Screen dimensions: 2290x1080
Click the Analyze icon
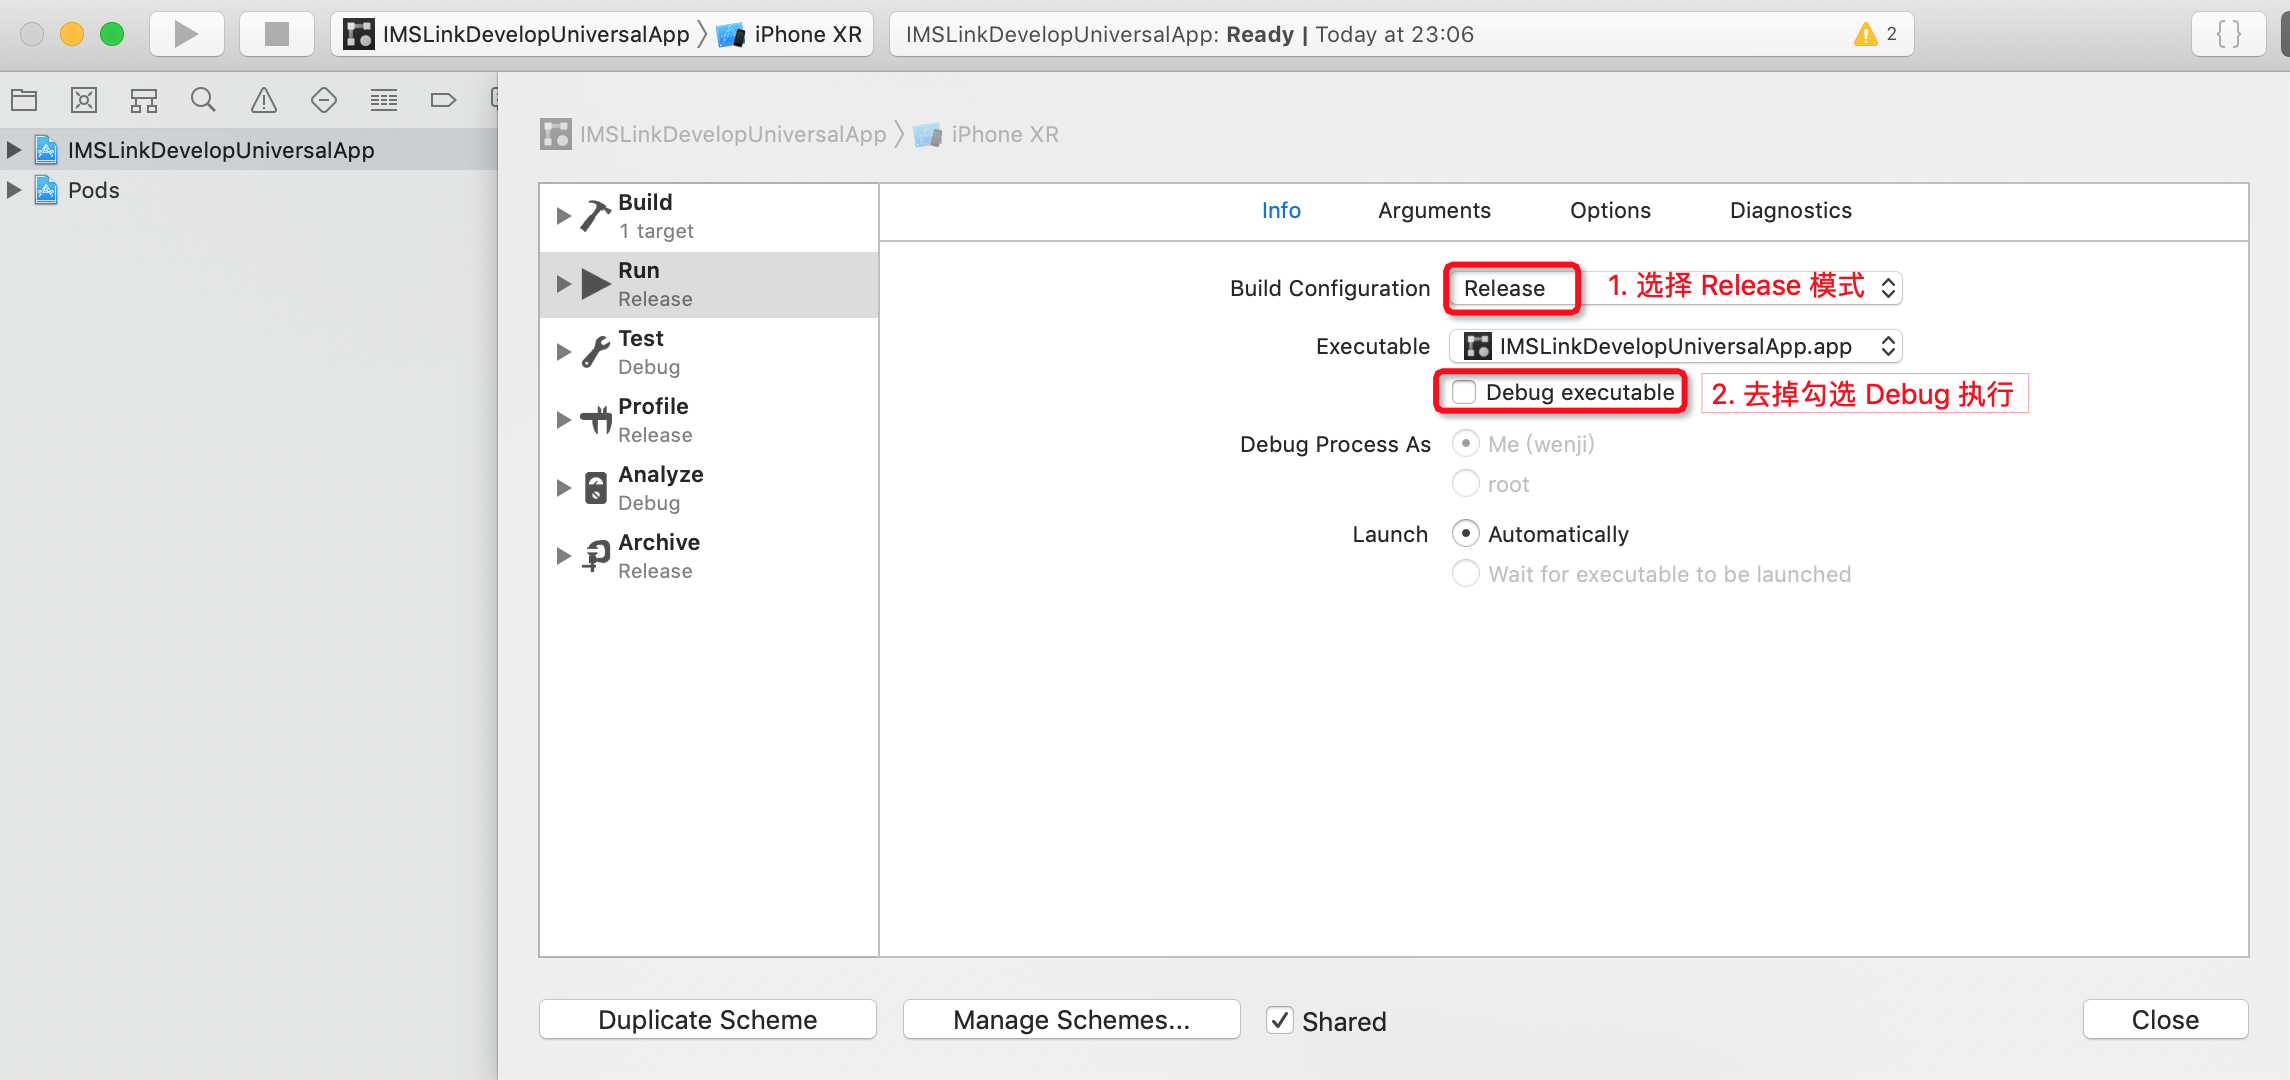[596, 488]
